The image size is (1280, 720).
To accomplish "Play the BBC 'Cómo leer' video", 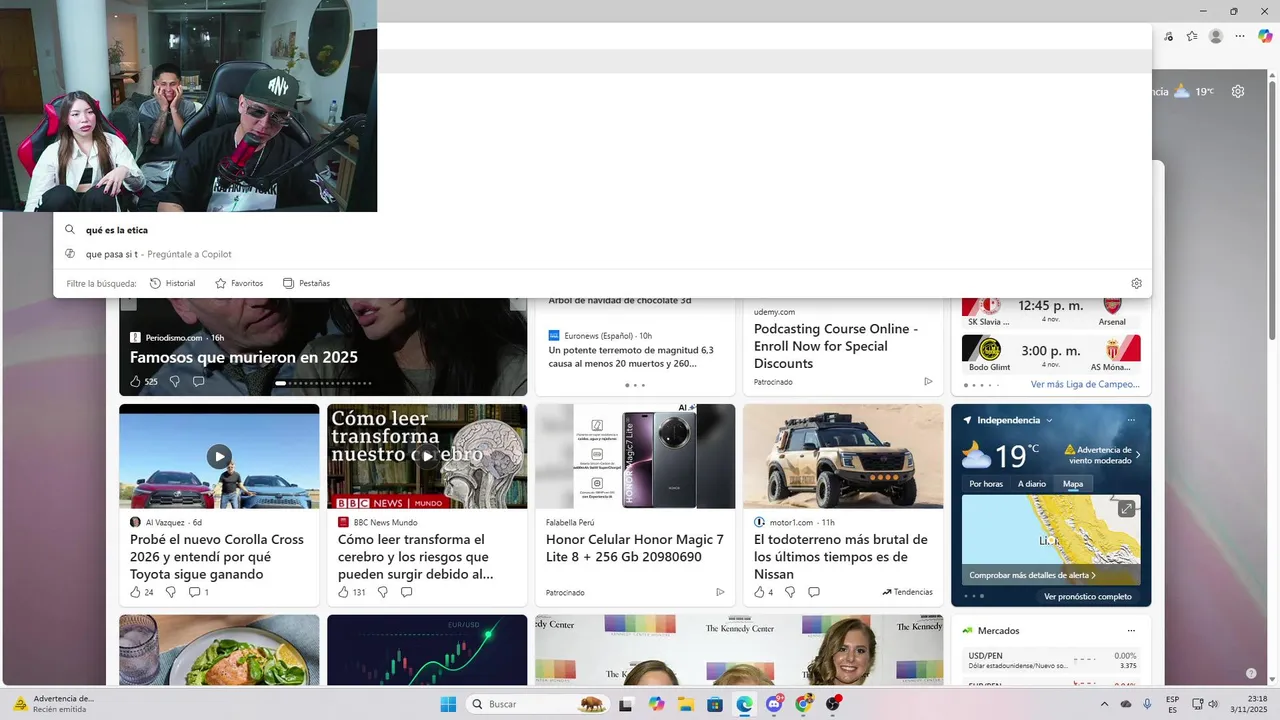I will [427, 456].
